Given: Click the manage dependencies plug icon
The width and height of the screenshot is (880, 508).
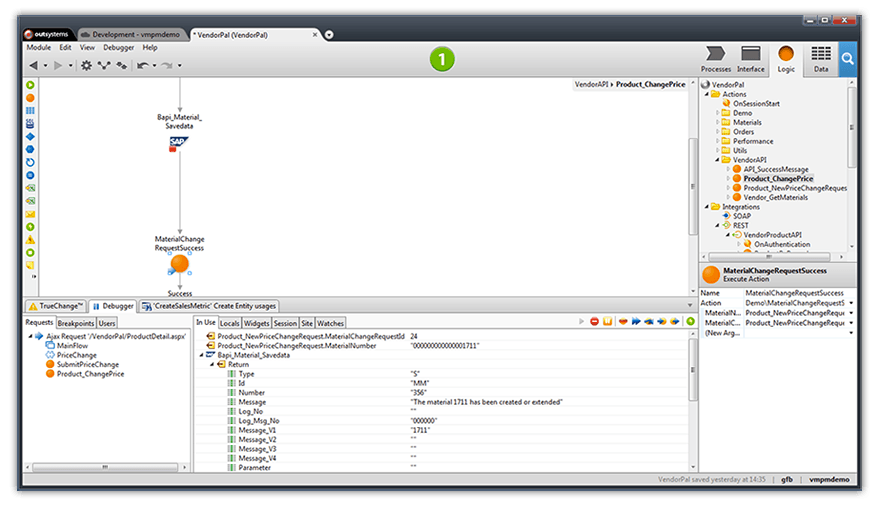Looking at the screenshot, I should pos(121,66).
